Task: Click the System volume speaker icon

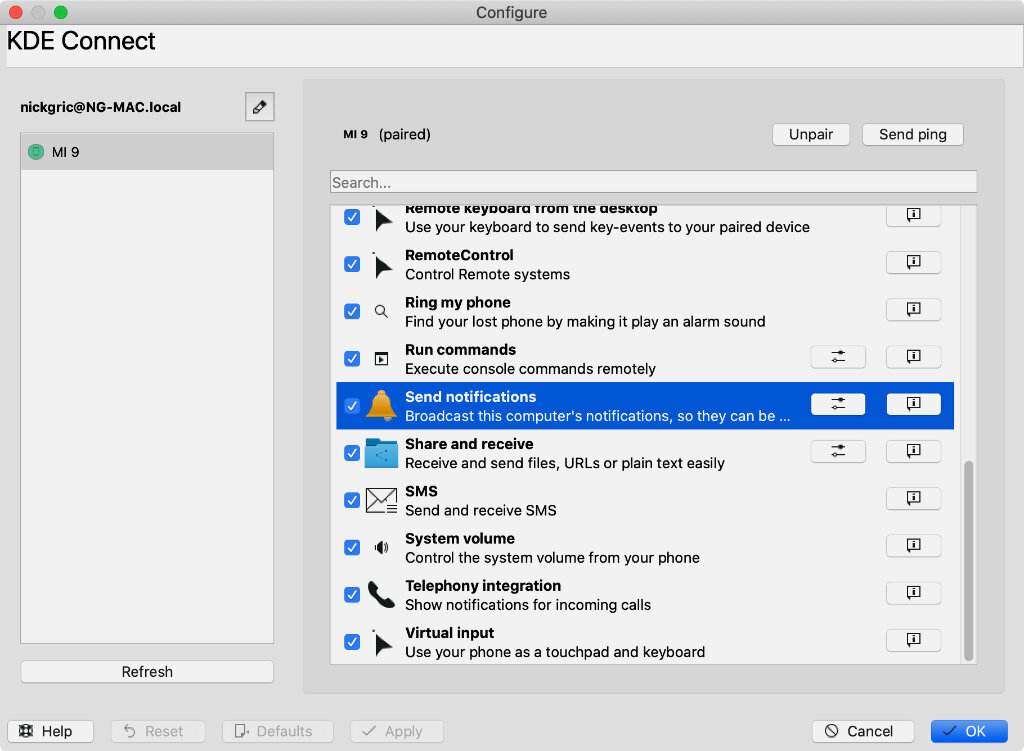Action: (x=381, y=547)
